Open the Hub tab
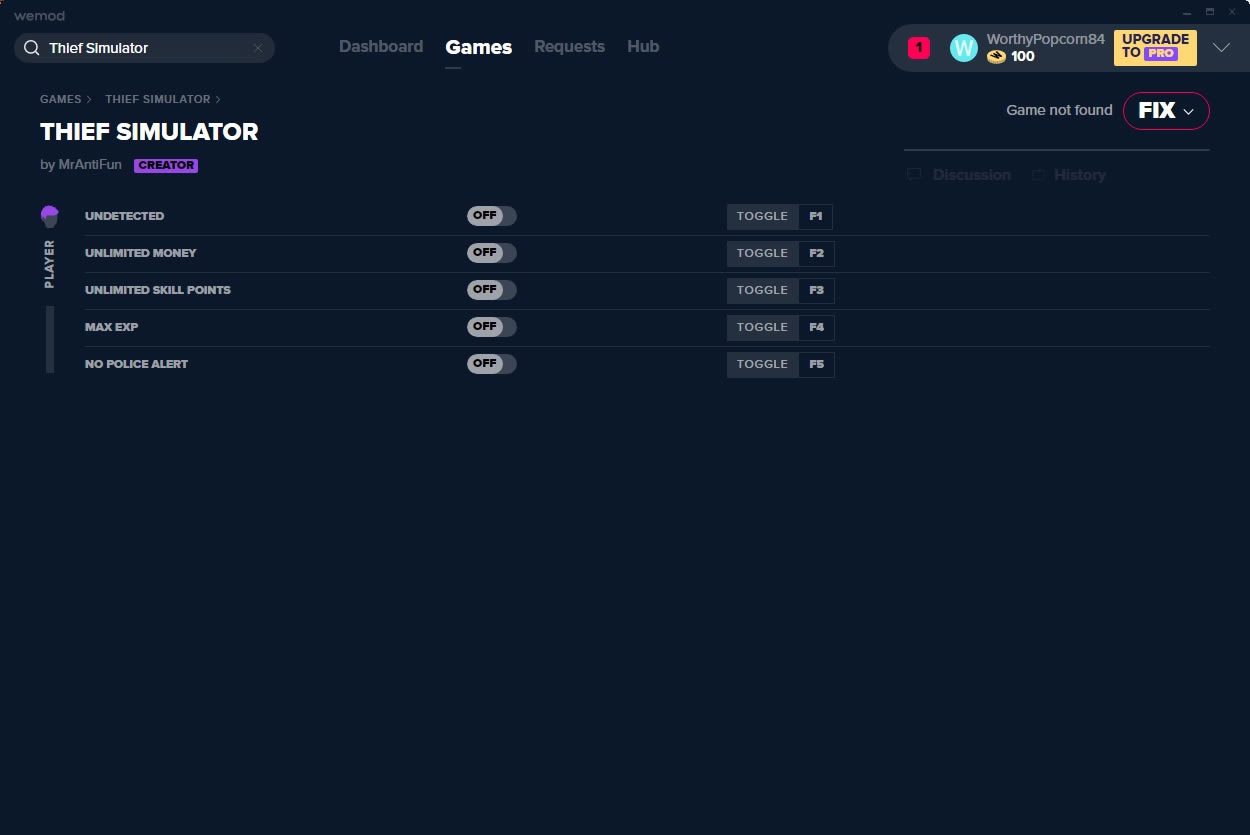 [x=642, y=47]
